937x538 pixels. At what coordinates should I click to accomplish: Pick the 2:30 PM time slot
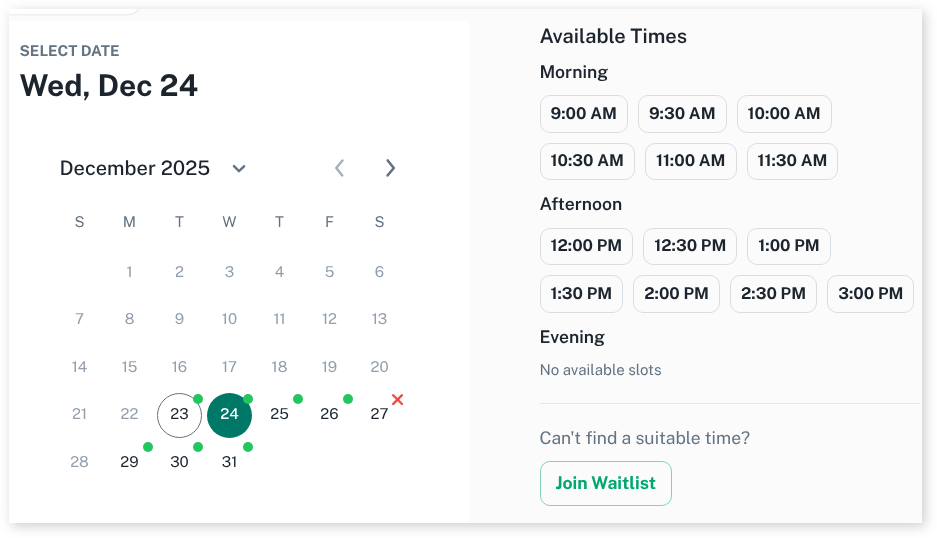[773, 294]
